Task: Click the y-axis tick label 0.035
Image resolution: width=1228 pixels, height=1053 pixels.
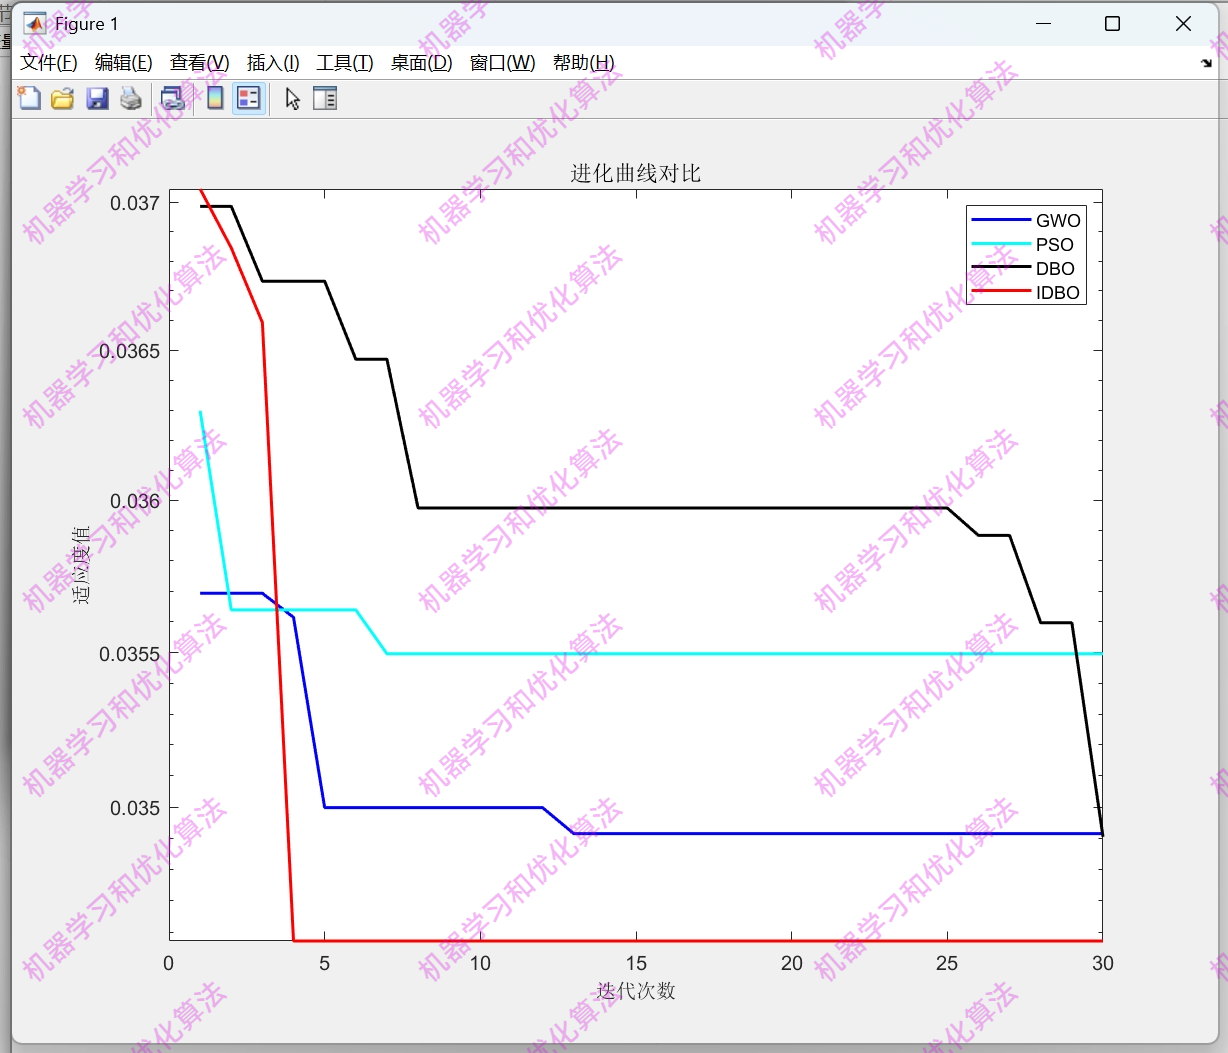Action: [135, 808]
